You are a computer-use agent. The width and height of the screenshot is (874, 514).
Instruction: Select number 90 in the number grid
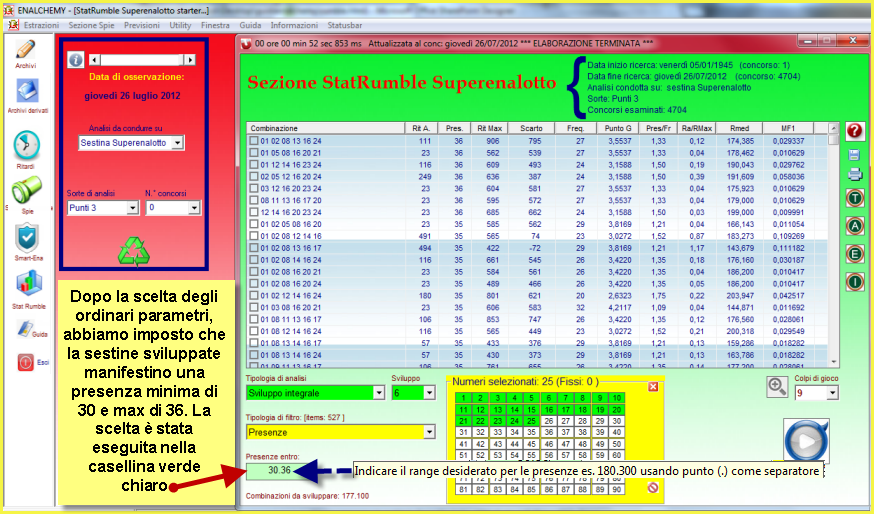click(x=616, y=489)
